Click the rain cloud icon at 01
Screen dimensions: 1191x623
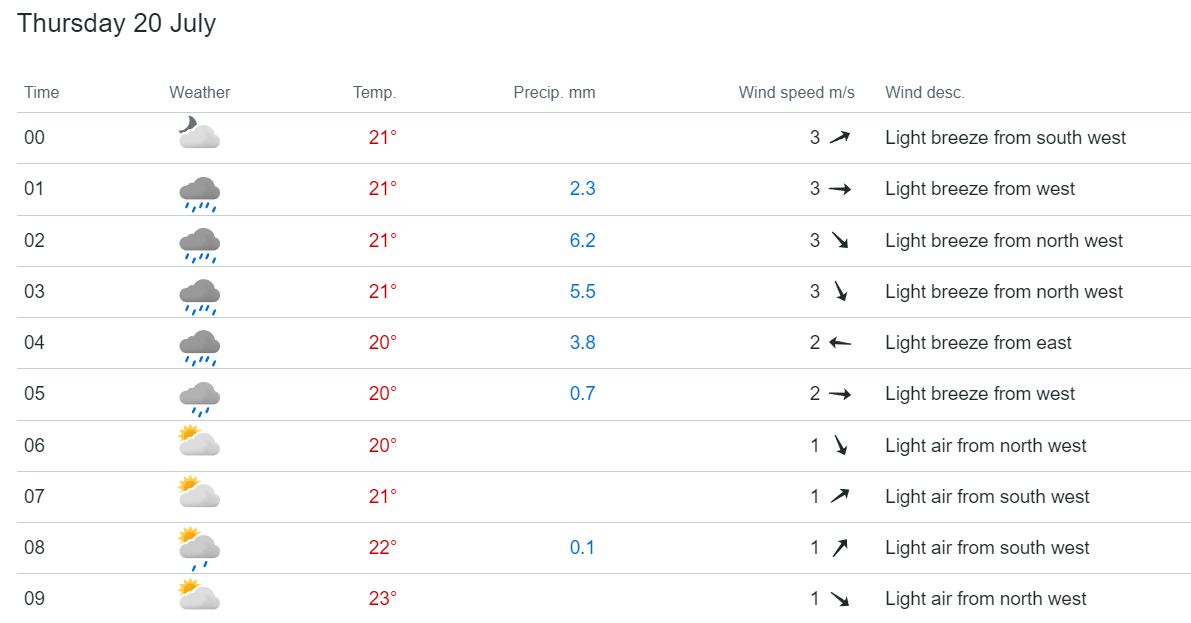coord(199,194)
